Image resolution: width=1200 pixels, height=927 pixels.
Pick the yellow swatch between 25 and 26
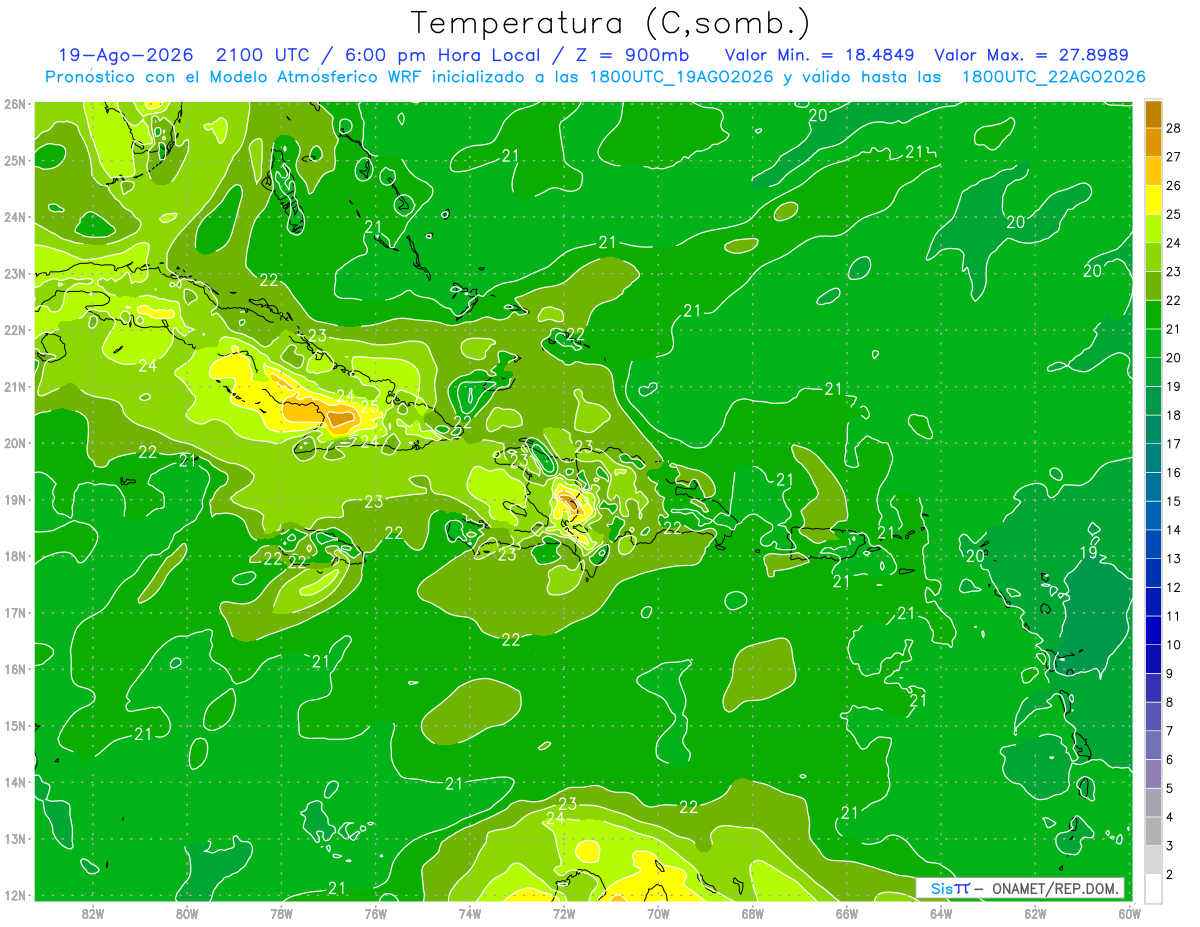1153,200
